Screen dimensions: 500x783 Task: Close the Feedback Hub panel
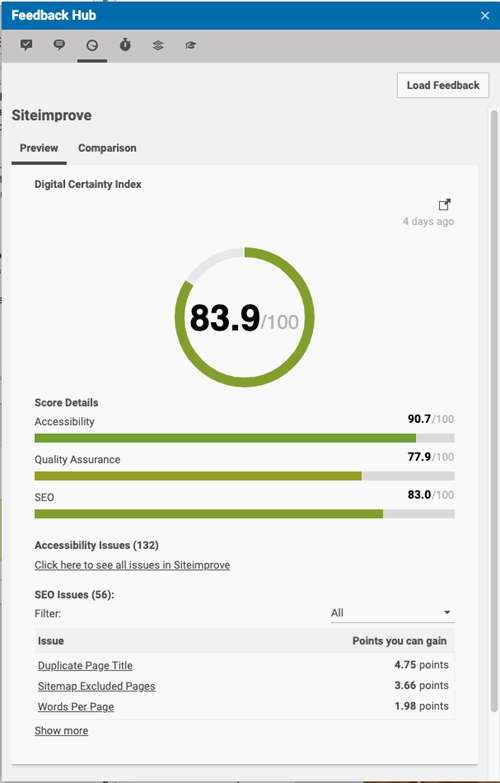point(485,15)
